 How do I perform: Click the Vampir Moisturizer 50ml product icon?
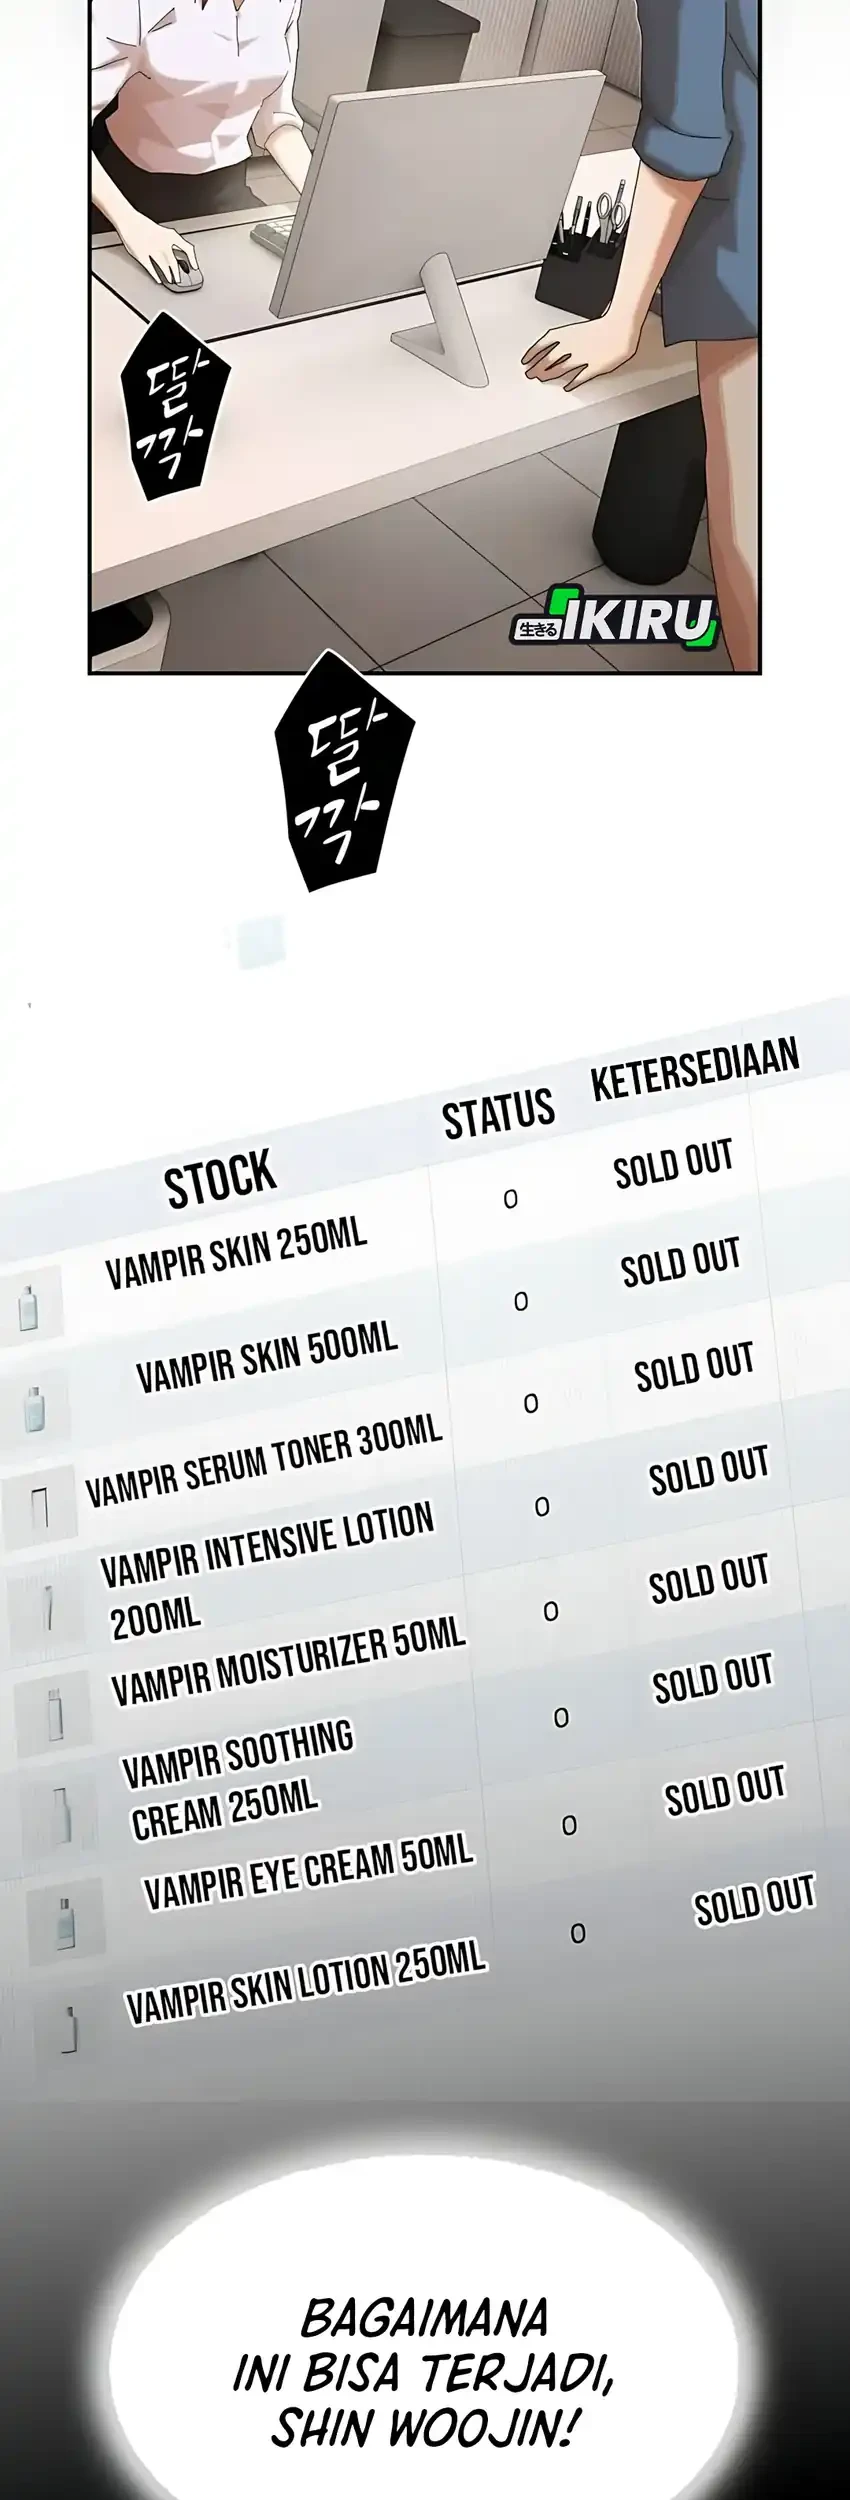click(x=55, y=1712)
